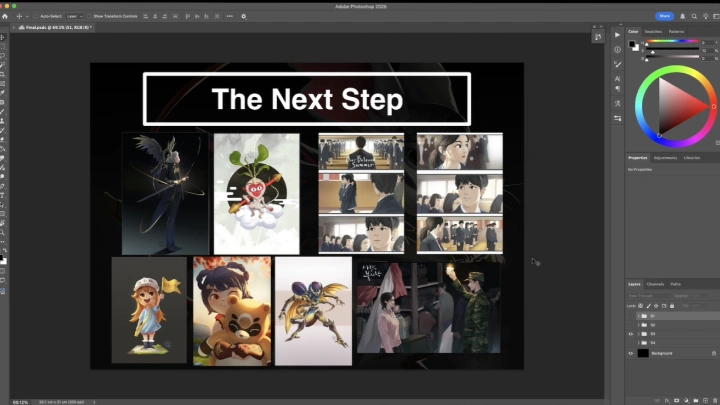Switch to the Libraries tab

point(692,158)
